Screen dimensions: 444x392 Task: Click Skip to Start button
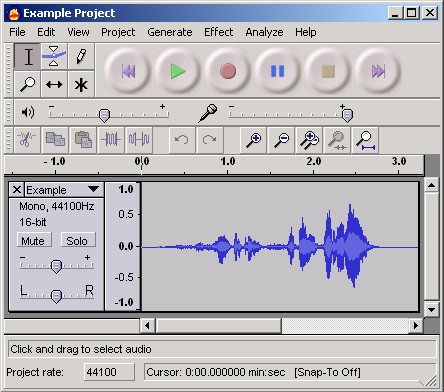pyautogui.click(x=128, y=71)
